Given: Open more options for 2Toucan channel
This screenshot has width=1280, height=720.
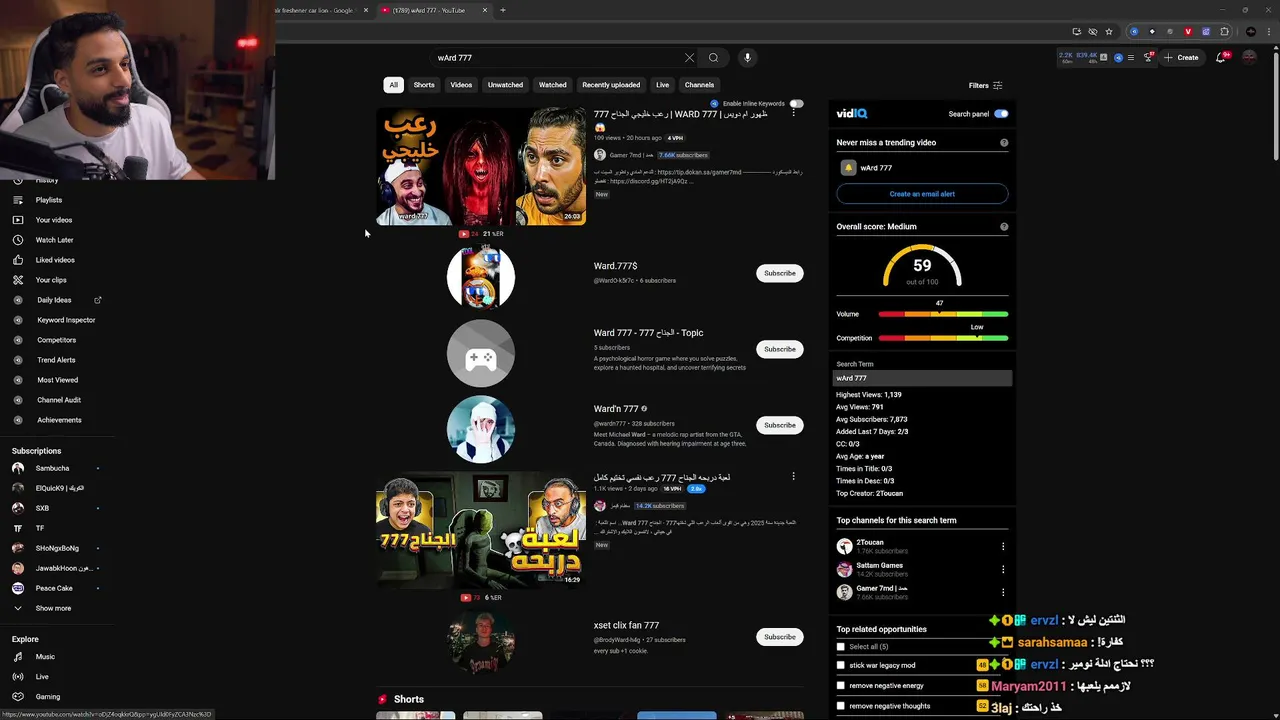Looking at the screenshot, I should [x=1003, y=546].
